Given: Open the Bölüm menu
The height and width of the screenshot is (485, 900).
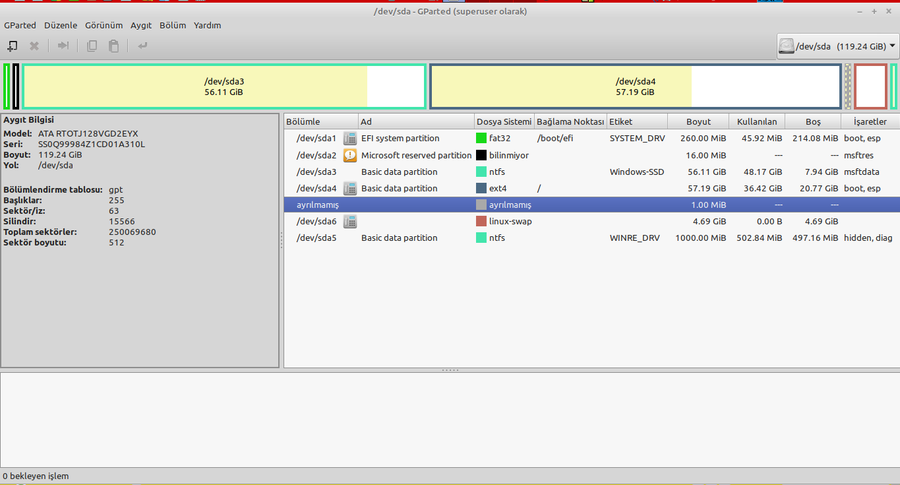Looking at the screenshot, I should 173,25.
